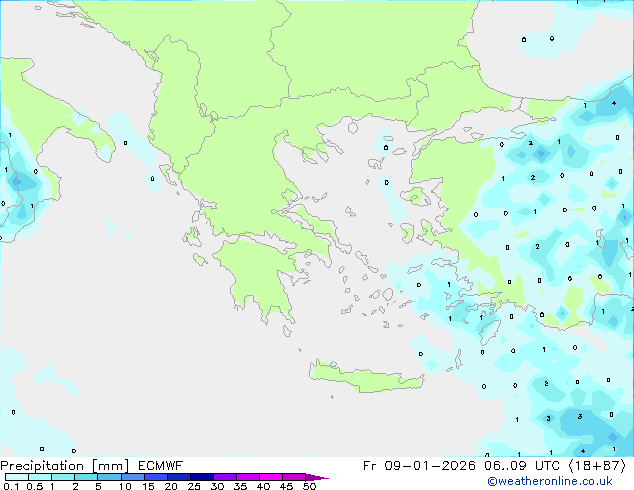Click the legend swatch between 5 and 10
Image resolution: width=634 pixels, height=490 pixels.
pos(109,477)
